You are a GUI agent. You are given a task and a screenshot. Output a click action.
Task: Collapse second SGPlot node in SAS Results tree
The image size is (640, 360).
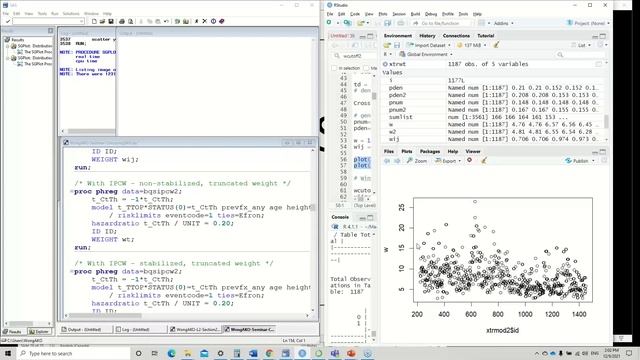8,58
